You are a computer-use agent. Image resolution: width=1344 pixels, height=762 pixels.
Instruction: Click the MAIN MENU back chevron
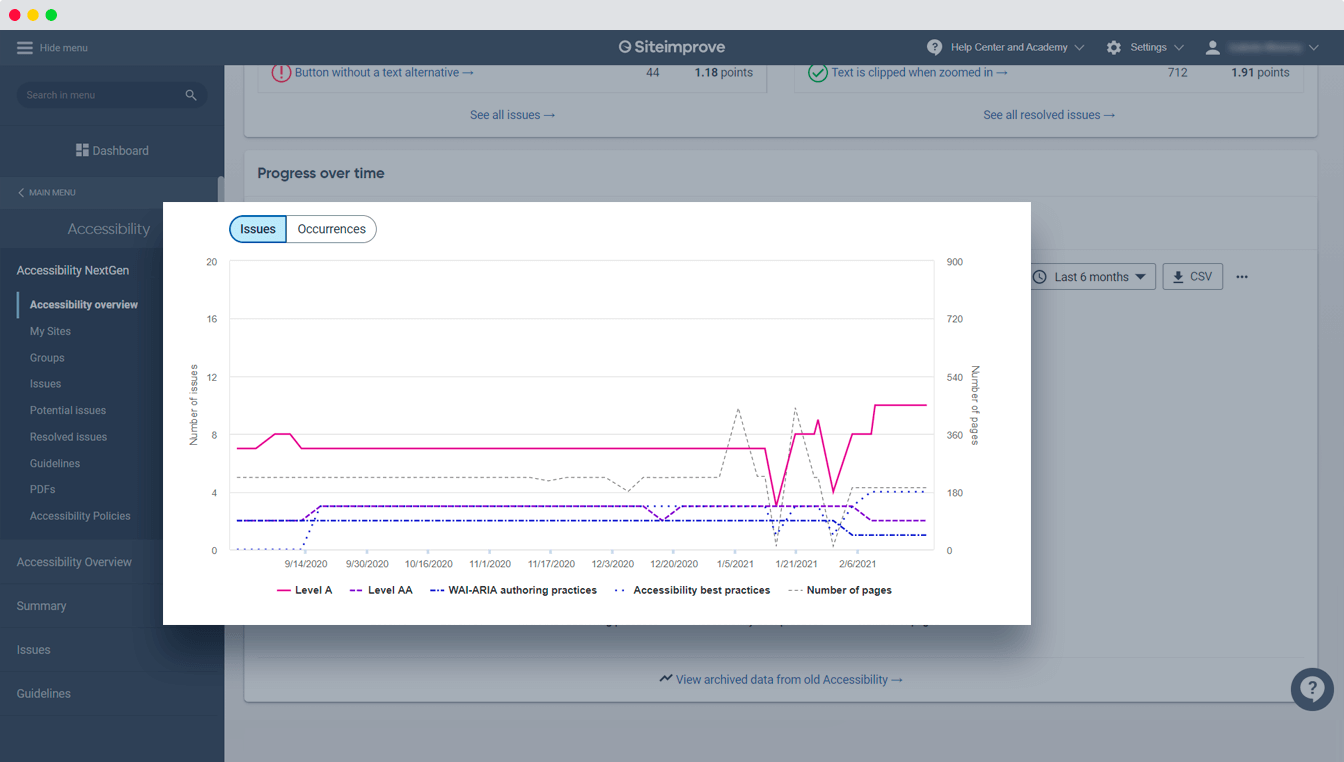point(21,192)
